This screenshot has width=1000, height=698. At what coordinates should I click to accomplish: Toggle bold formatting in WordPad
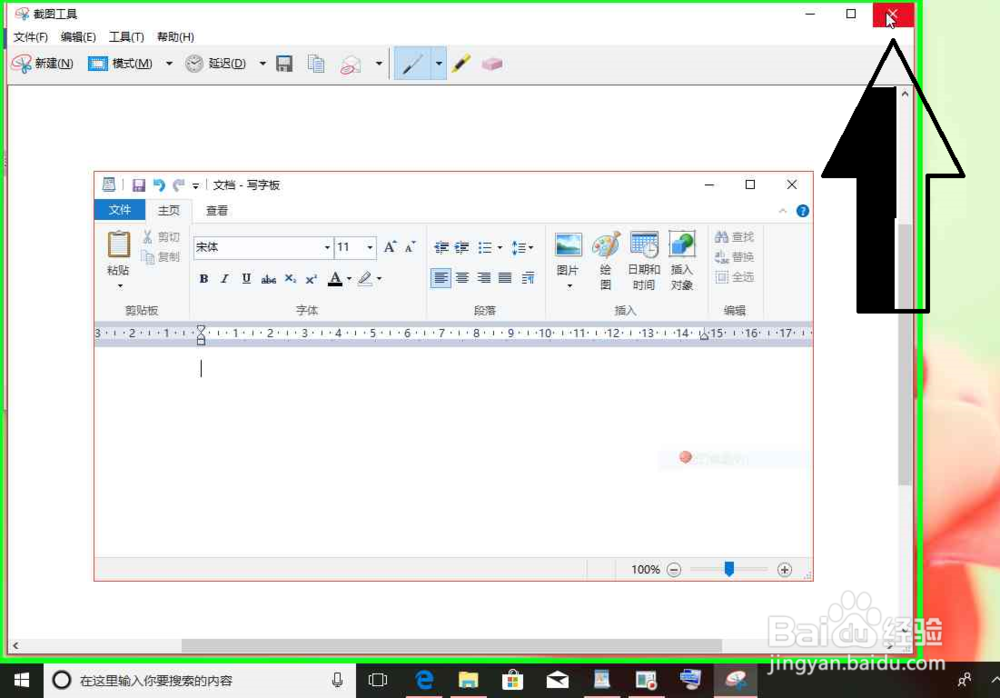[204, 278]
